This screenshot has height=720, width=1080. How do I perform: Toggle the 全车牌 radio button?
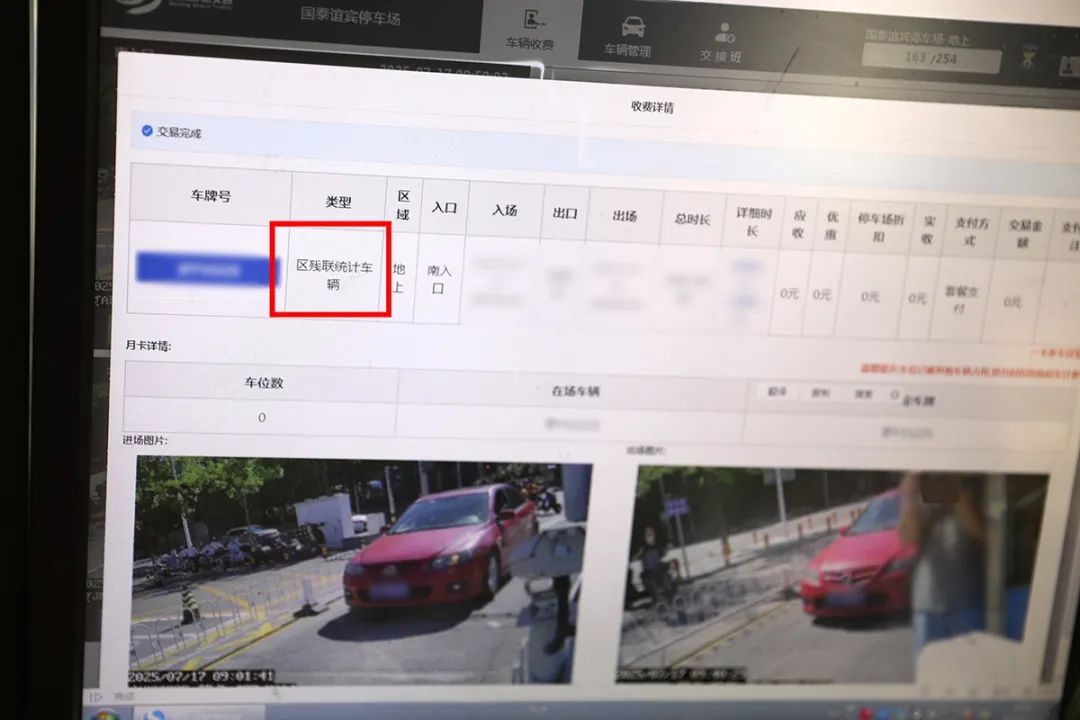(895, 396)
